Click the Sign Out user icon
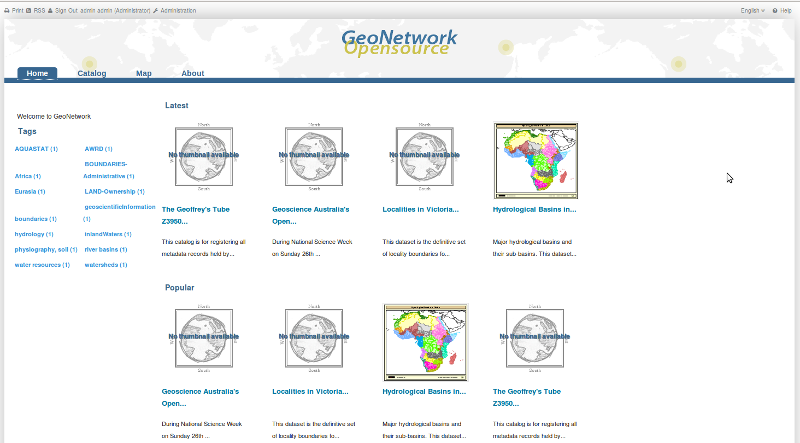This screenshot has width=800, height=443. [50, 10]
